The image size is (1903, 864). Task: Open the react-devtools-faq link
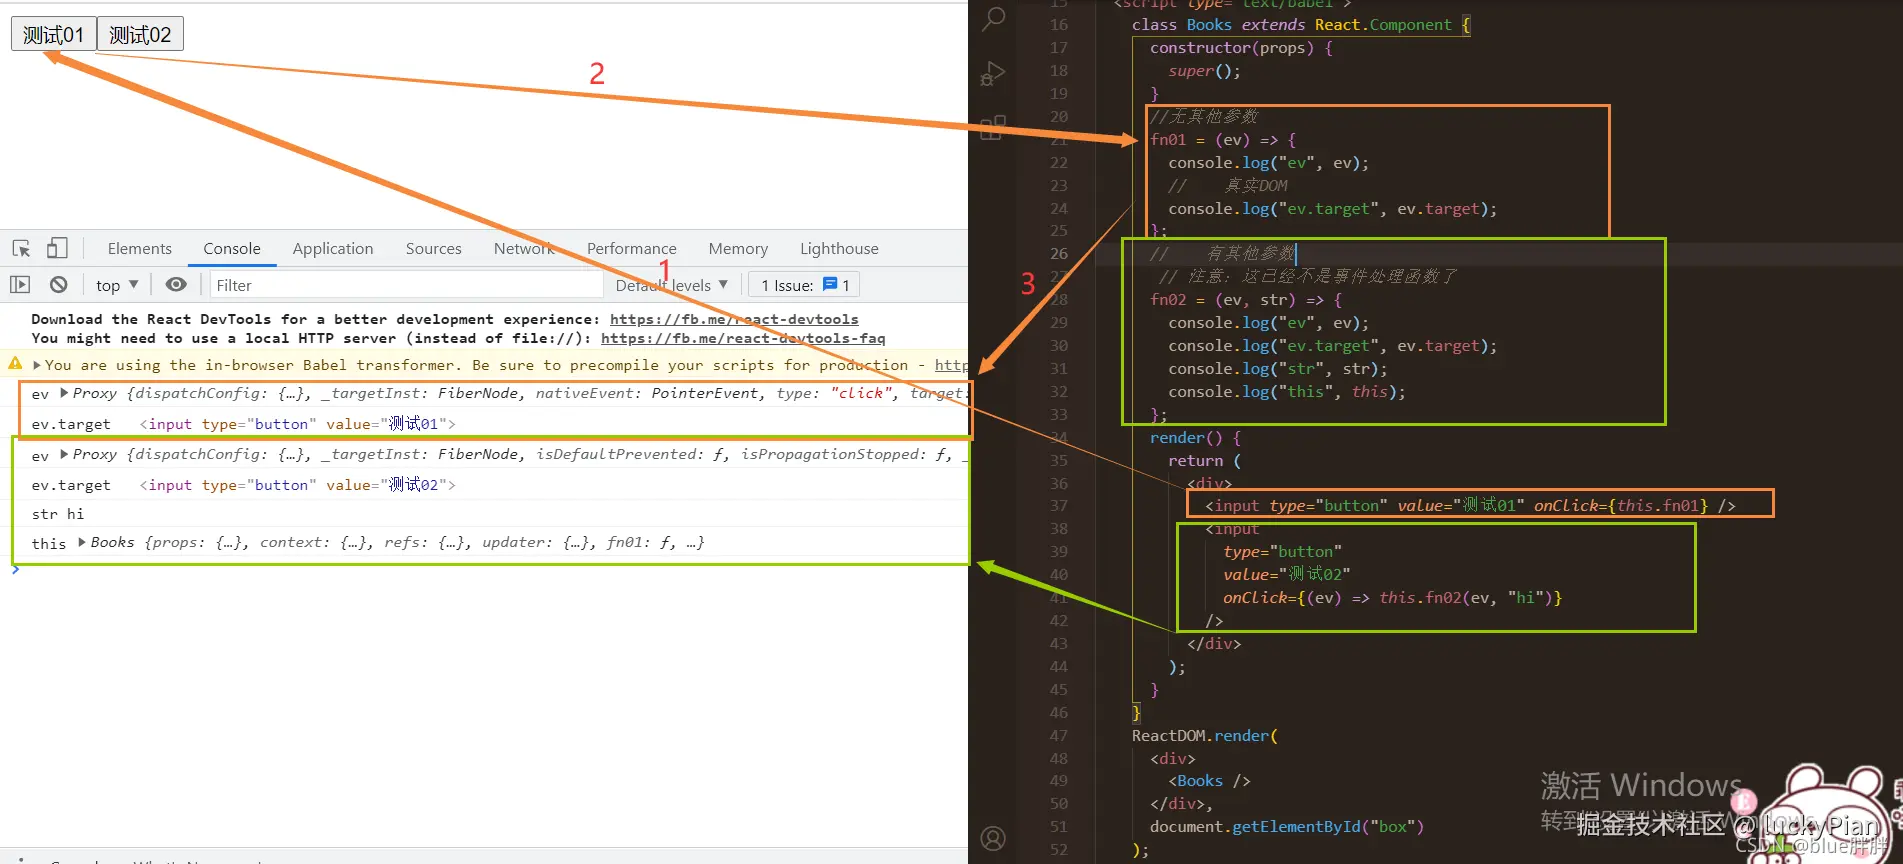tap(743, 338)
